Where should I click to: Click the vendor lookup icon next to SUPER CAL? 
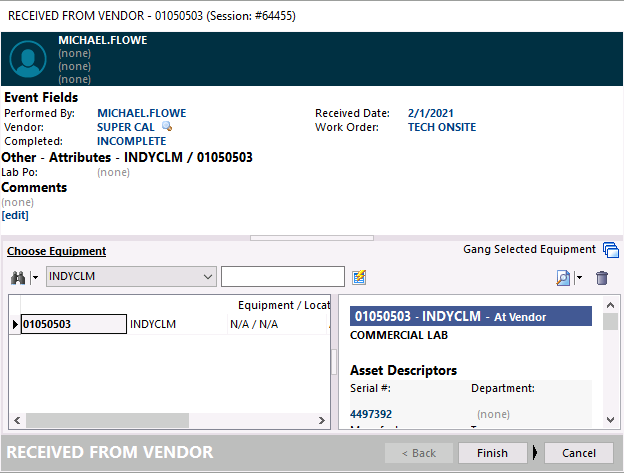(x=167, y=128)
